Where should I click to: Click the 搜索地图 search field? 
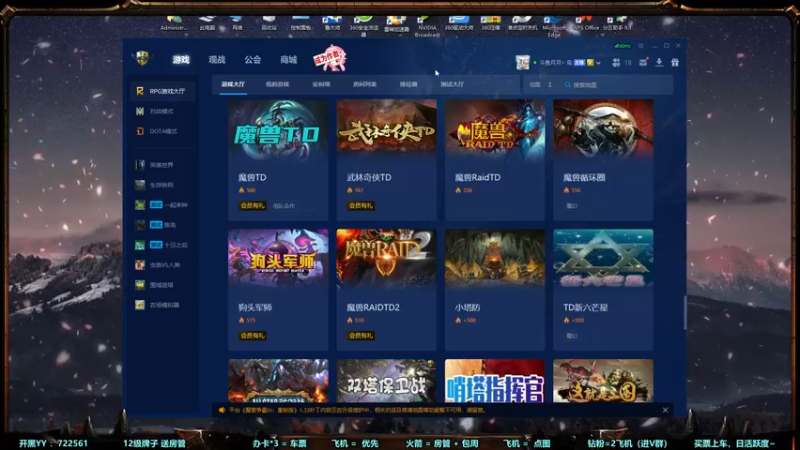(x=616, y=85)
